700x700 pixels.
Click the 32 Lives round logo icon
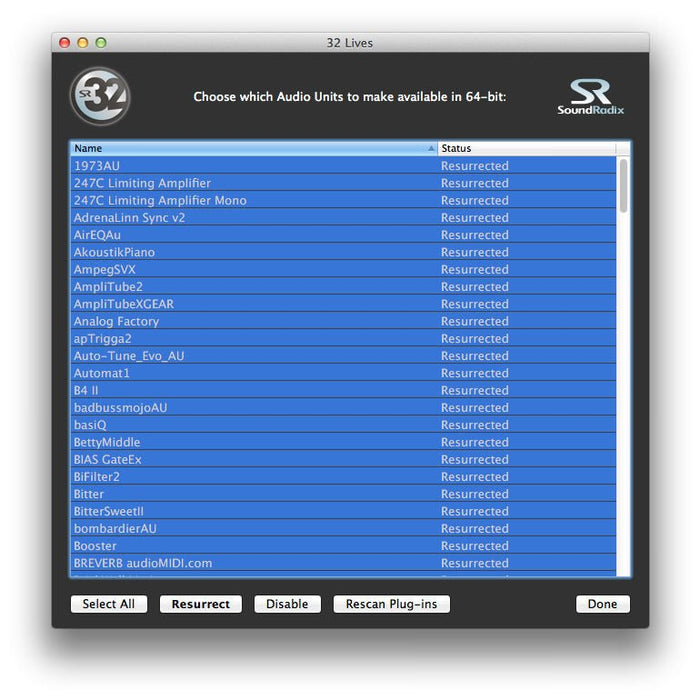coord(100,97)
